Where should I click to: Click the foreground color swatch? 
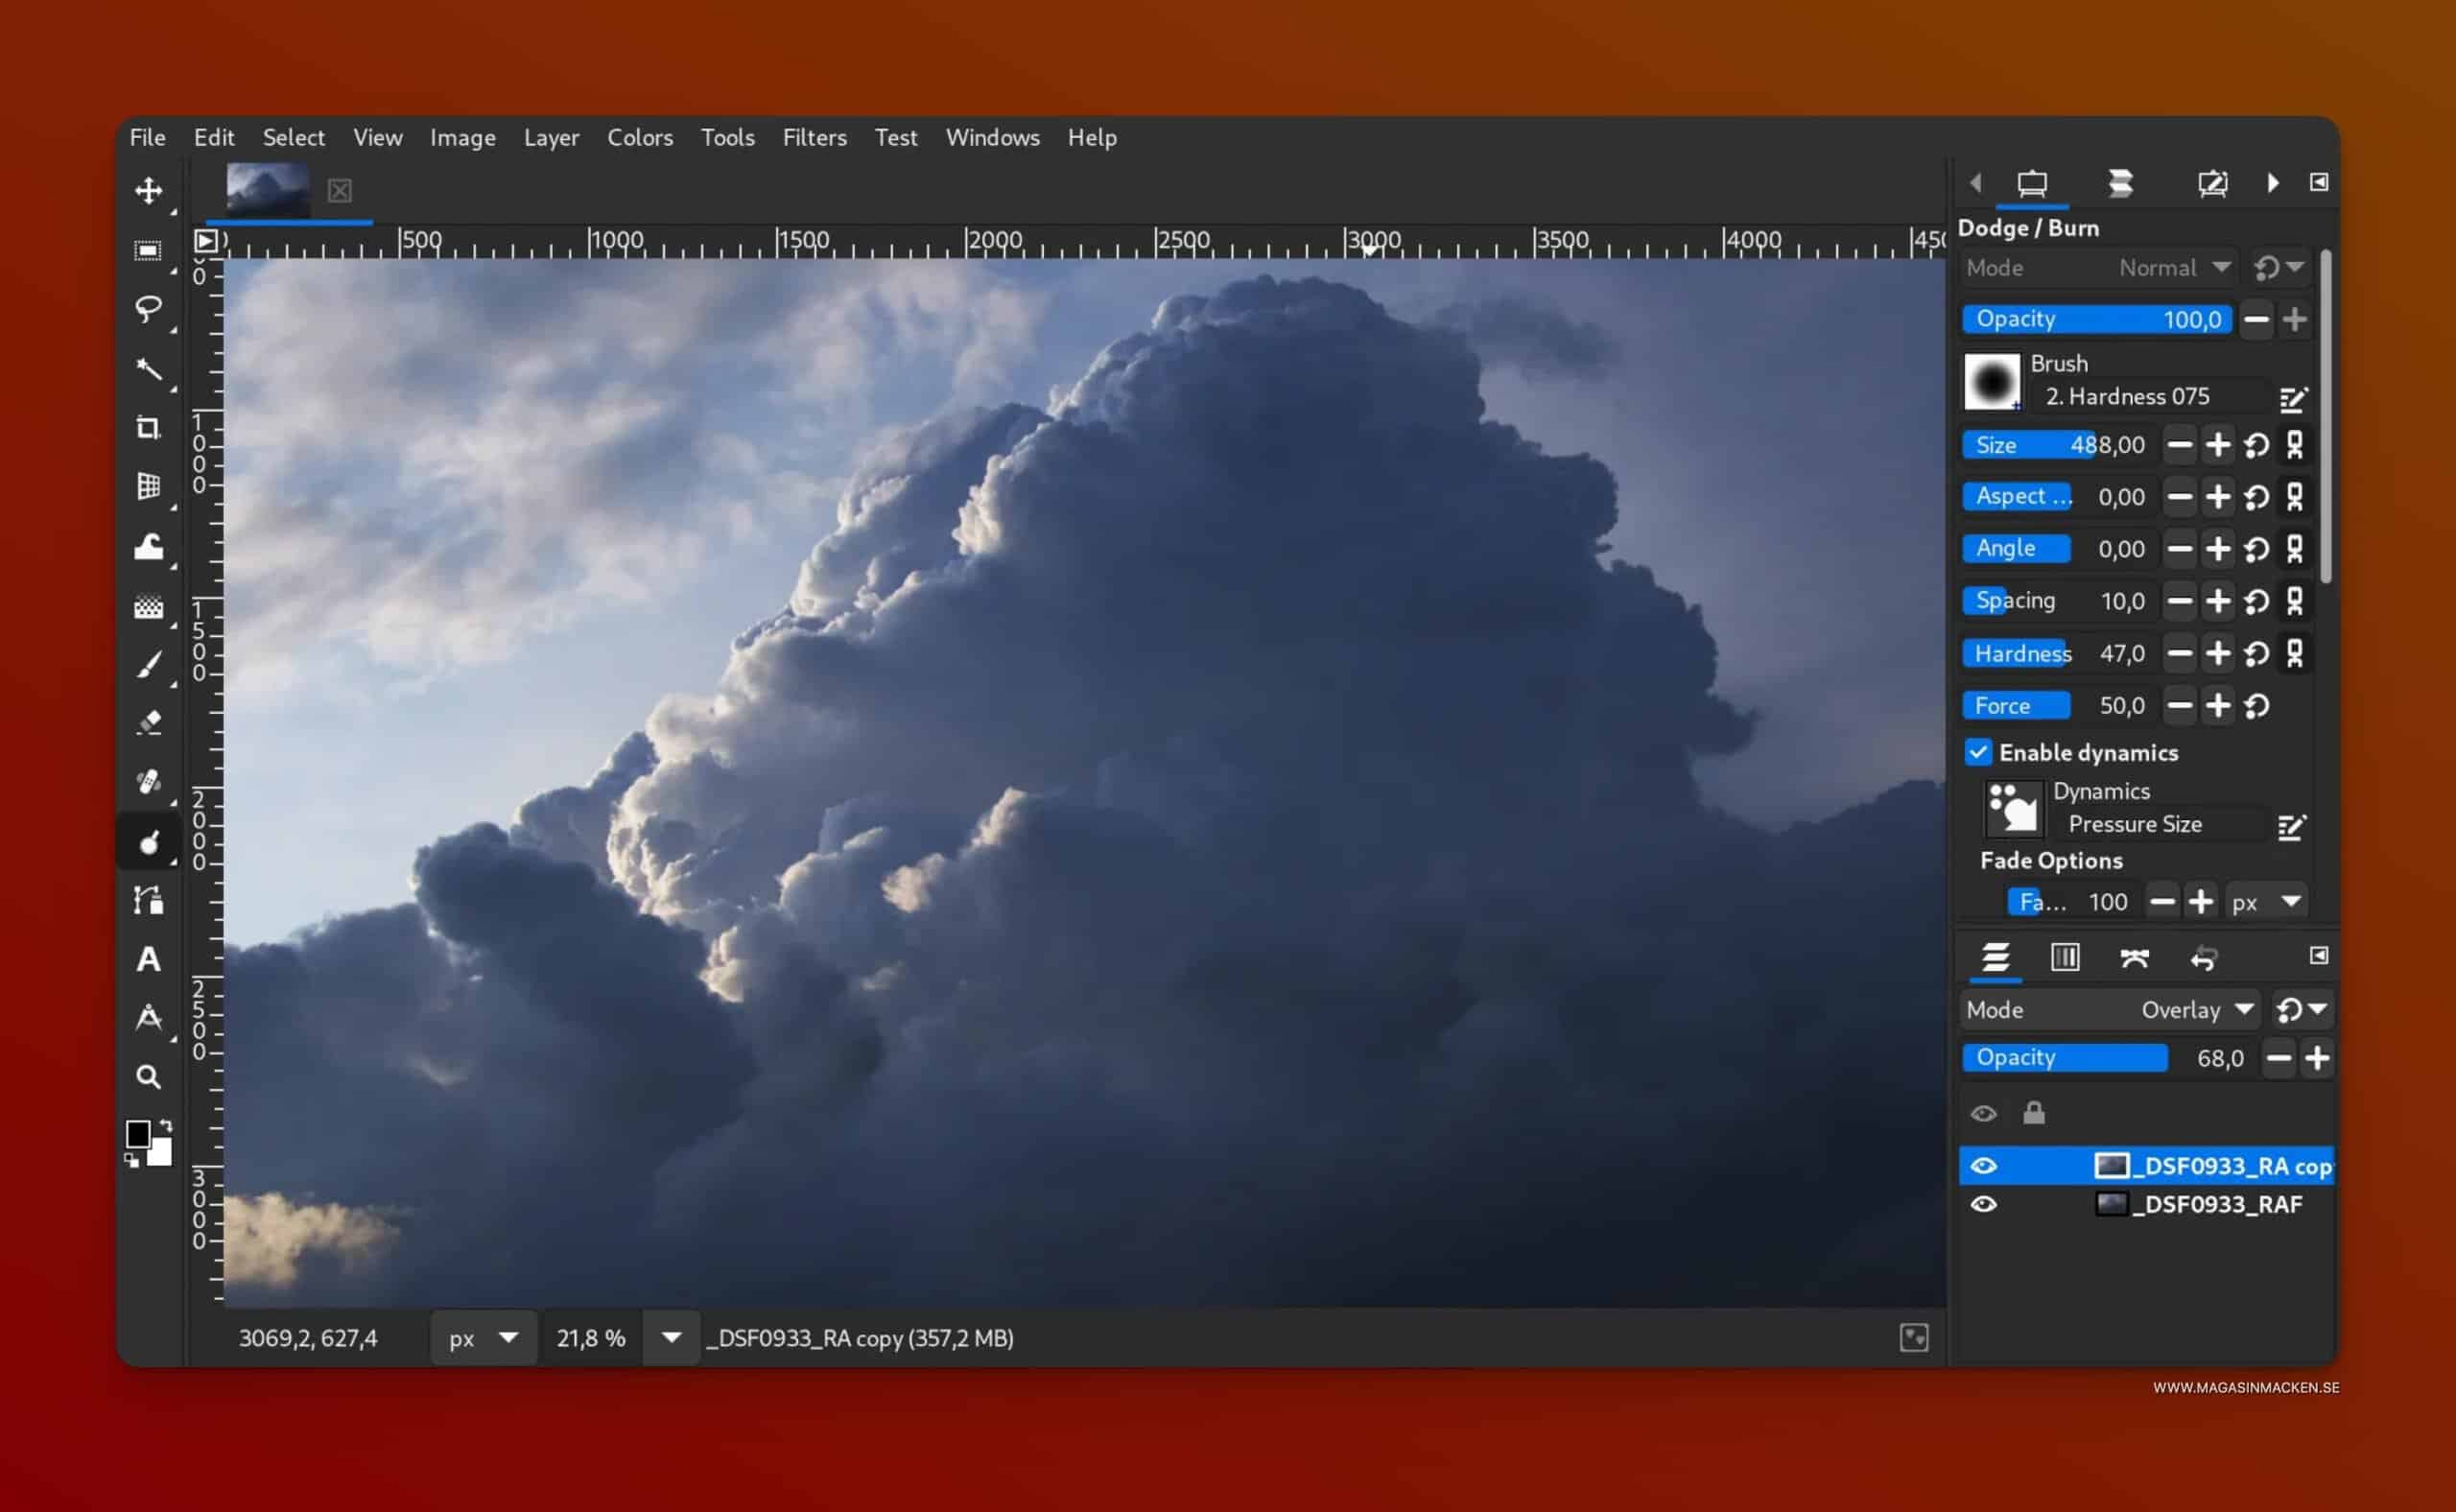pos(138,1134)
